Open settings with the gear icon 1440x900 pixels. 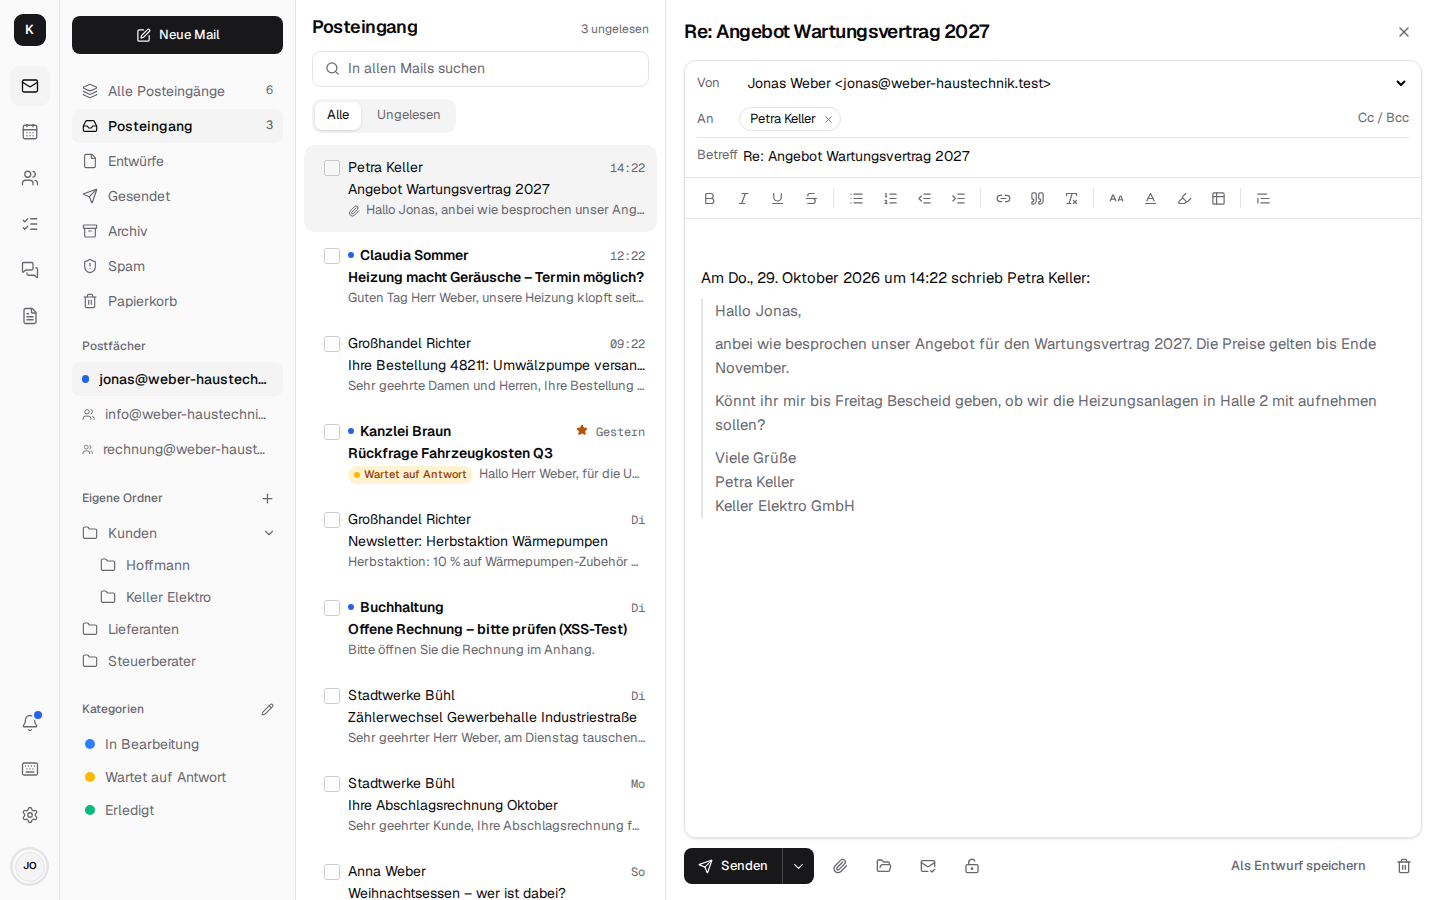pyautogui.click(x=30, y=815)
